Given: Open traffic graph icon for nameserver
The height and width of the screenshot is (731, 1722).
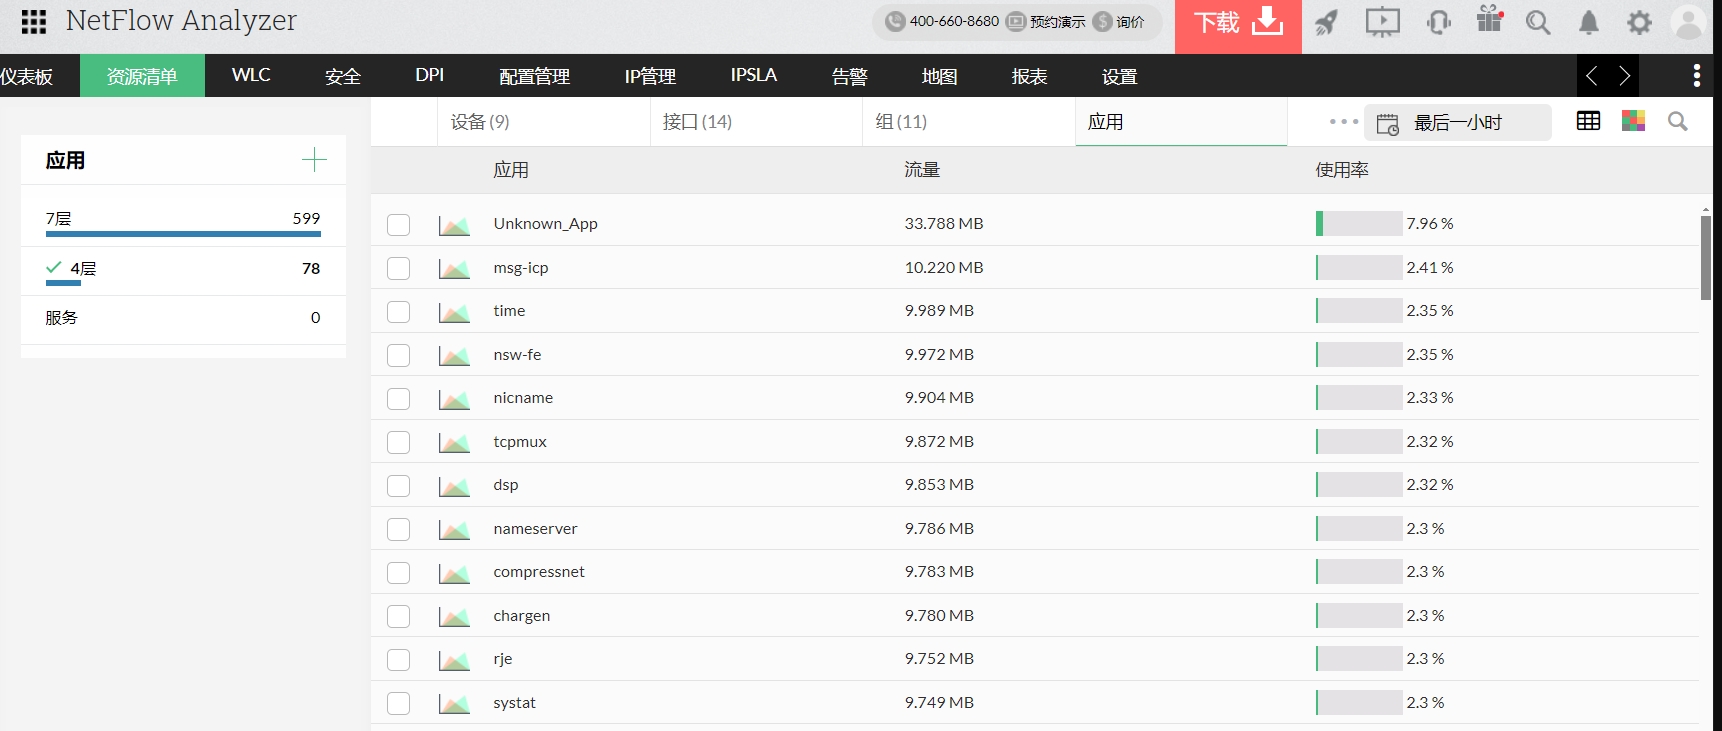Looking at the screenshot, I should pyautogui.click(x=454, y=529).
